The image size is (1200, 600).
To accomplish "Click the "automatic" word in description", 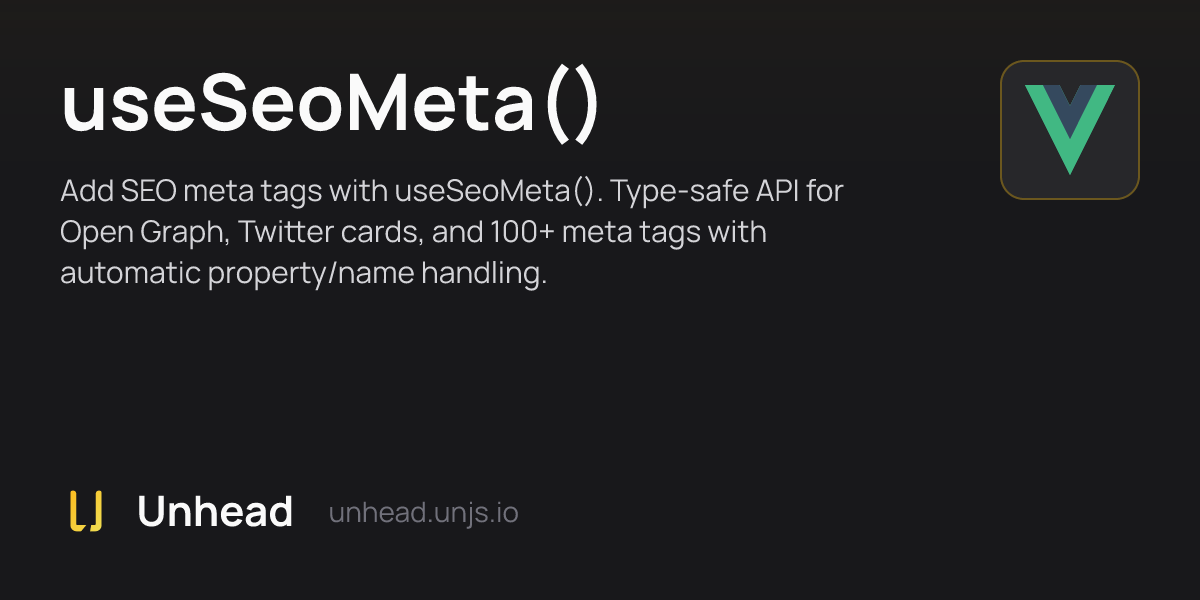I will coord(129,273).
